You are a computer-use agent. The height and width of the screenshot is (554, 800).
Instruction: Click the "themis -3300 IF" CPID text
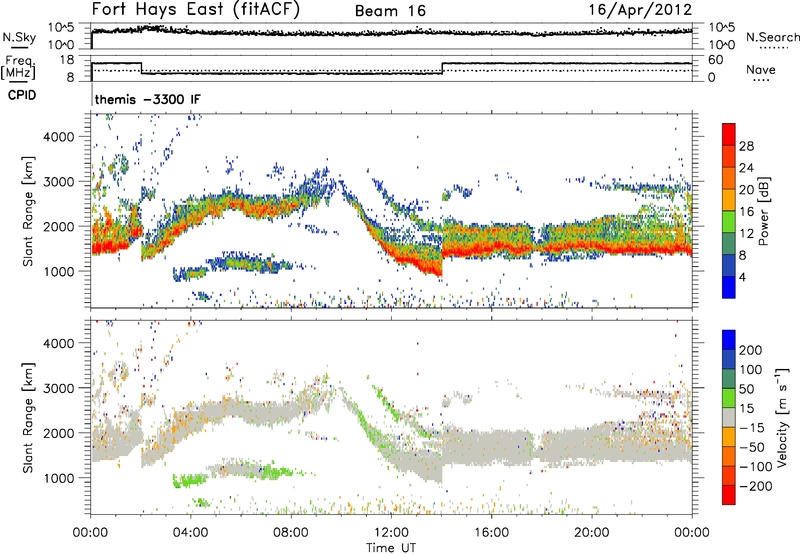pos(148,99)
